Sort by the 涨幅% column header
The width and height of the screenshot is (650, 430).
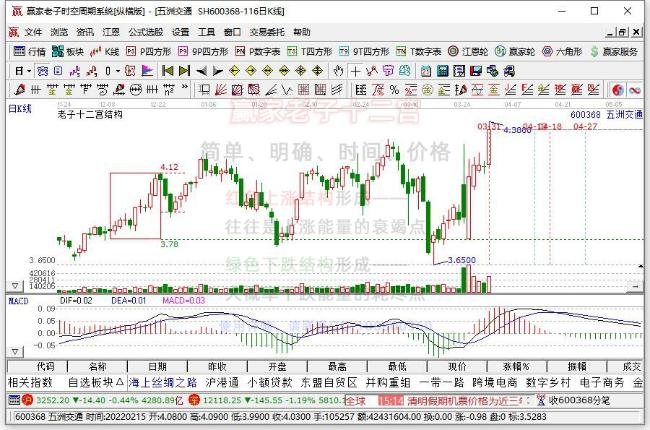pos(517,367)
